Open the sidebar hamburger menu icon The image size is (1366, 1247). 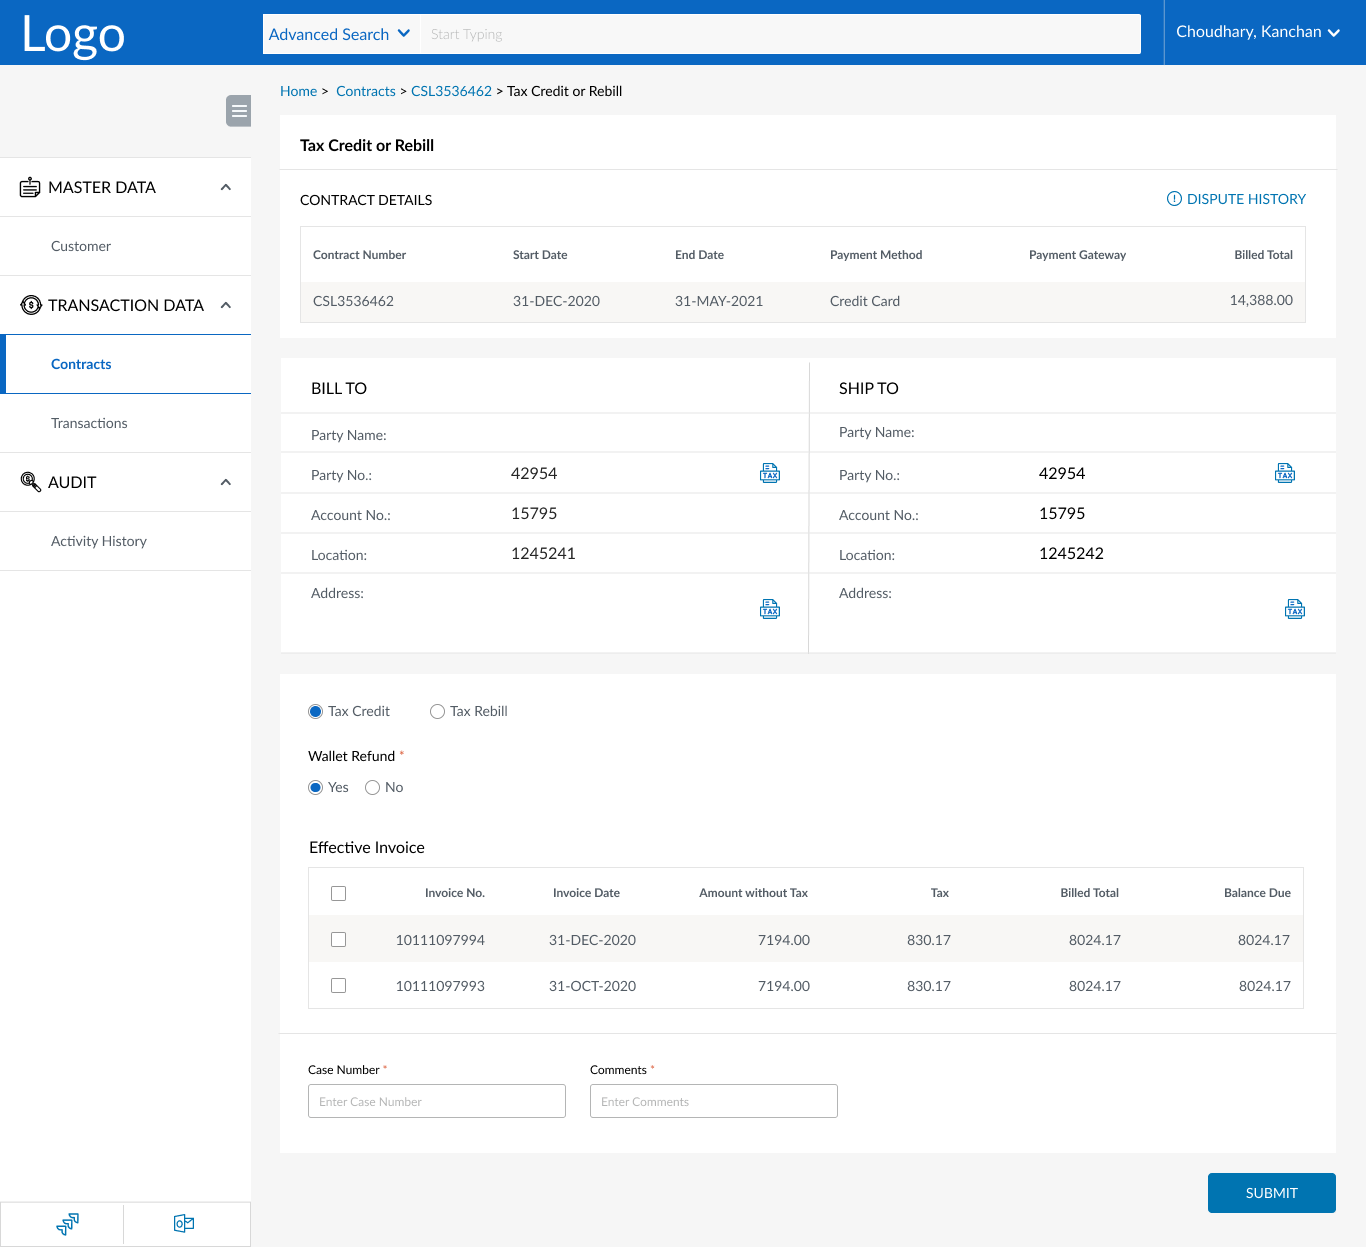coord(238,111)
